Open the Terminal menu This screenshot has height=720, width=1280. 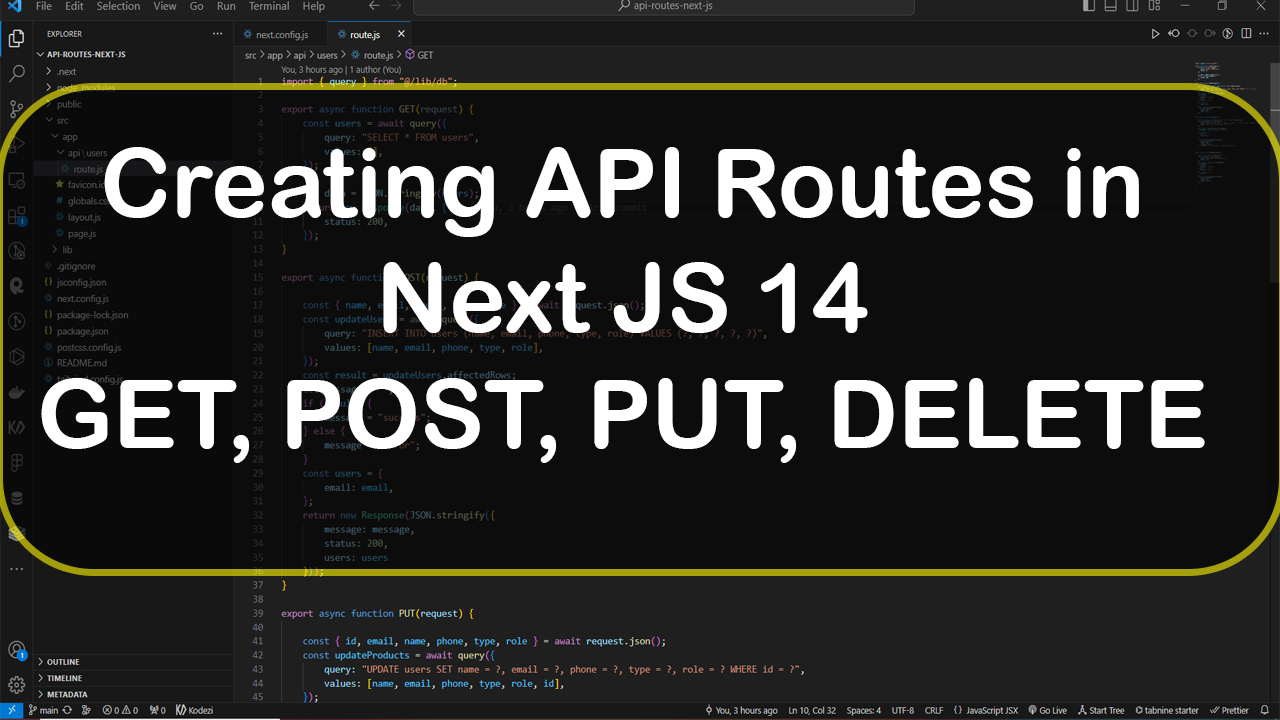click(x=269, y=6)
